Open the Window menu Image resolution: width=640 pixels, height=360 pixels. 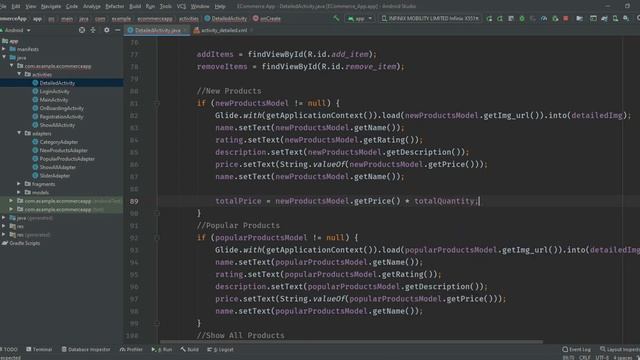[200, 6]
